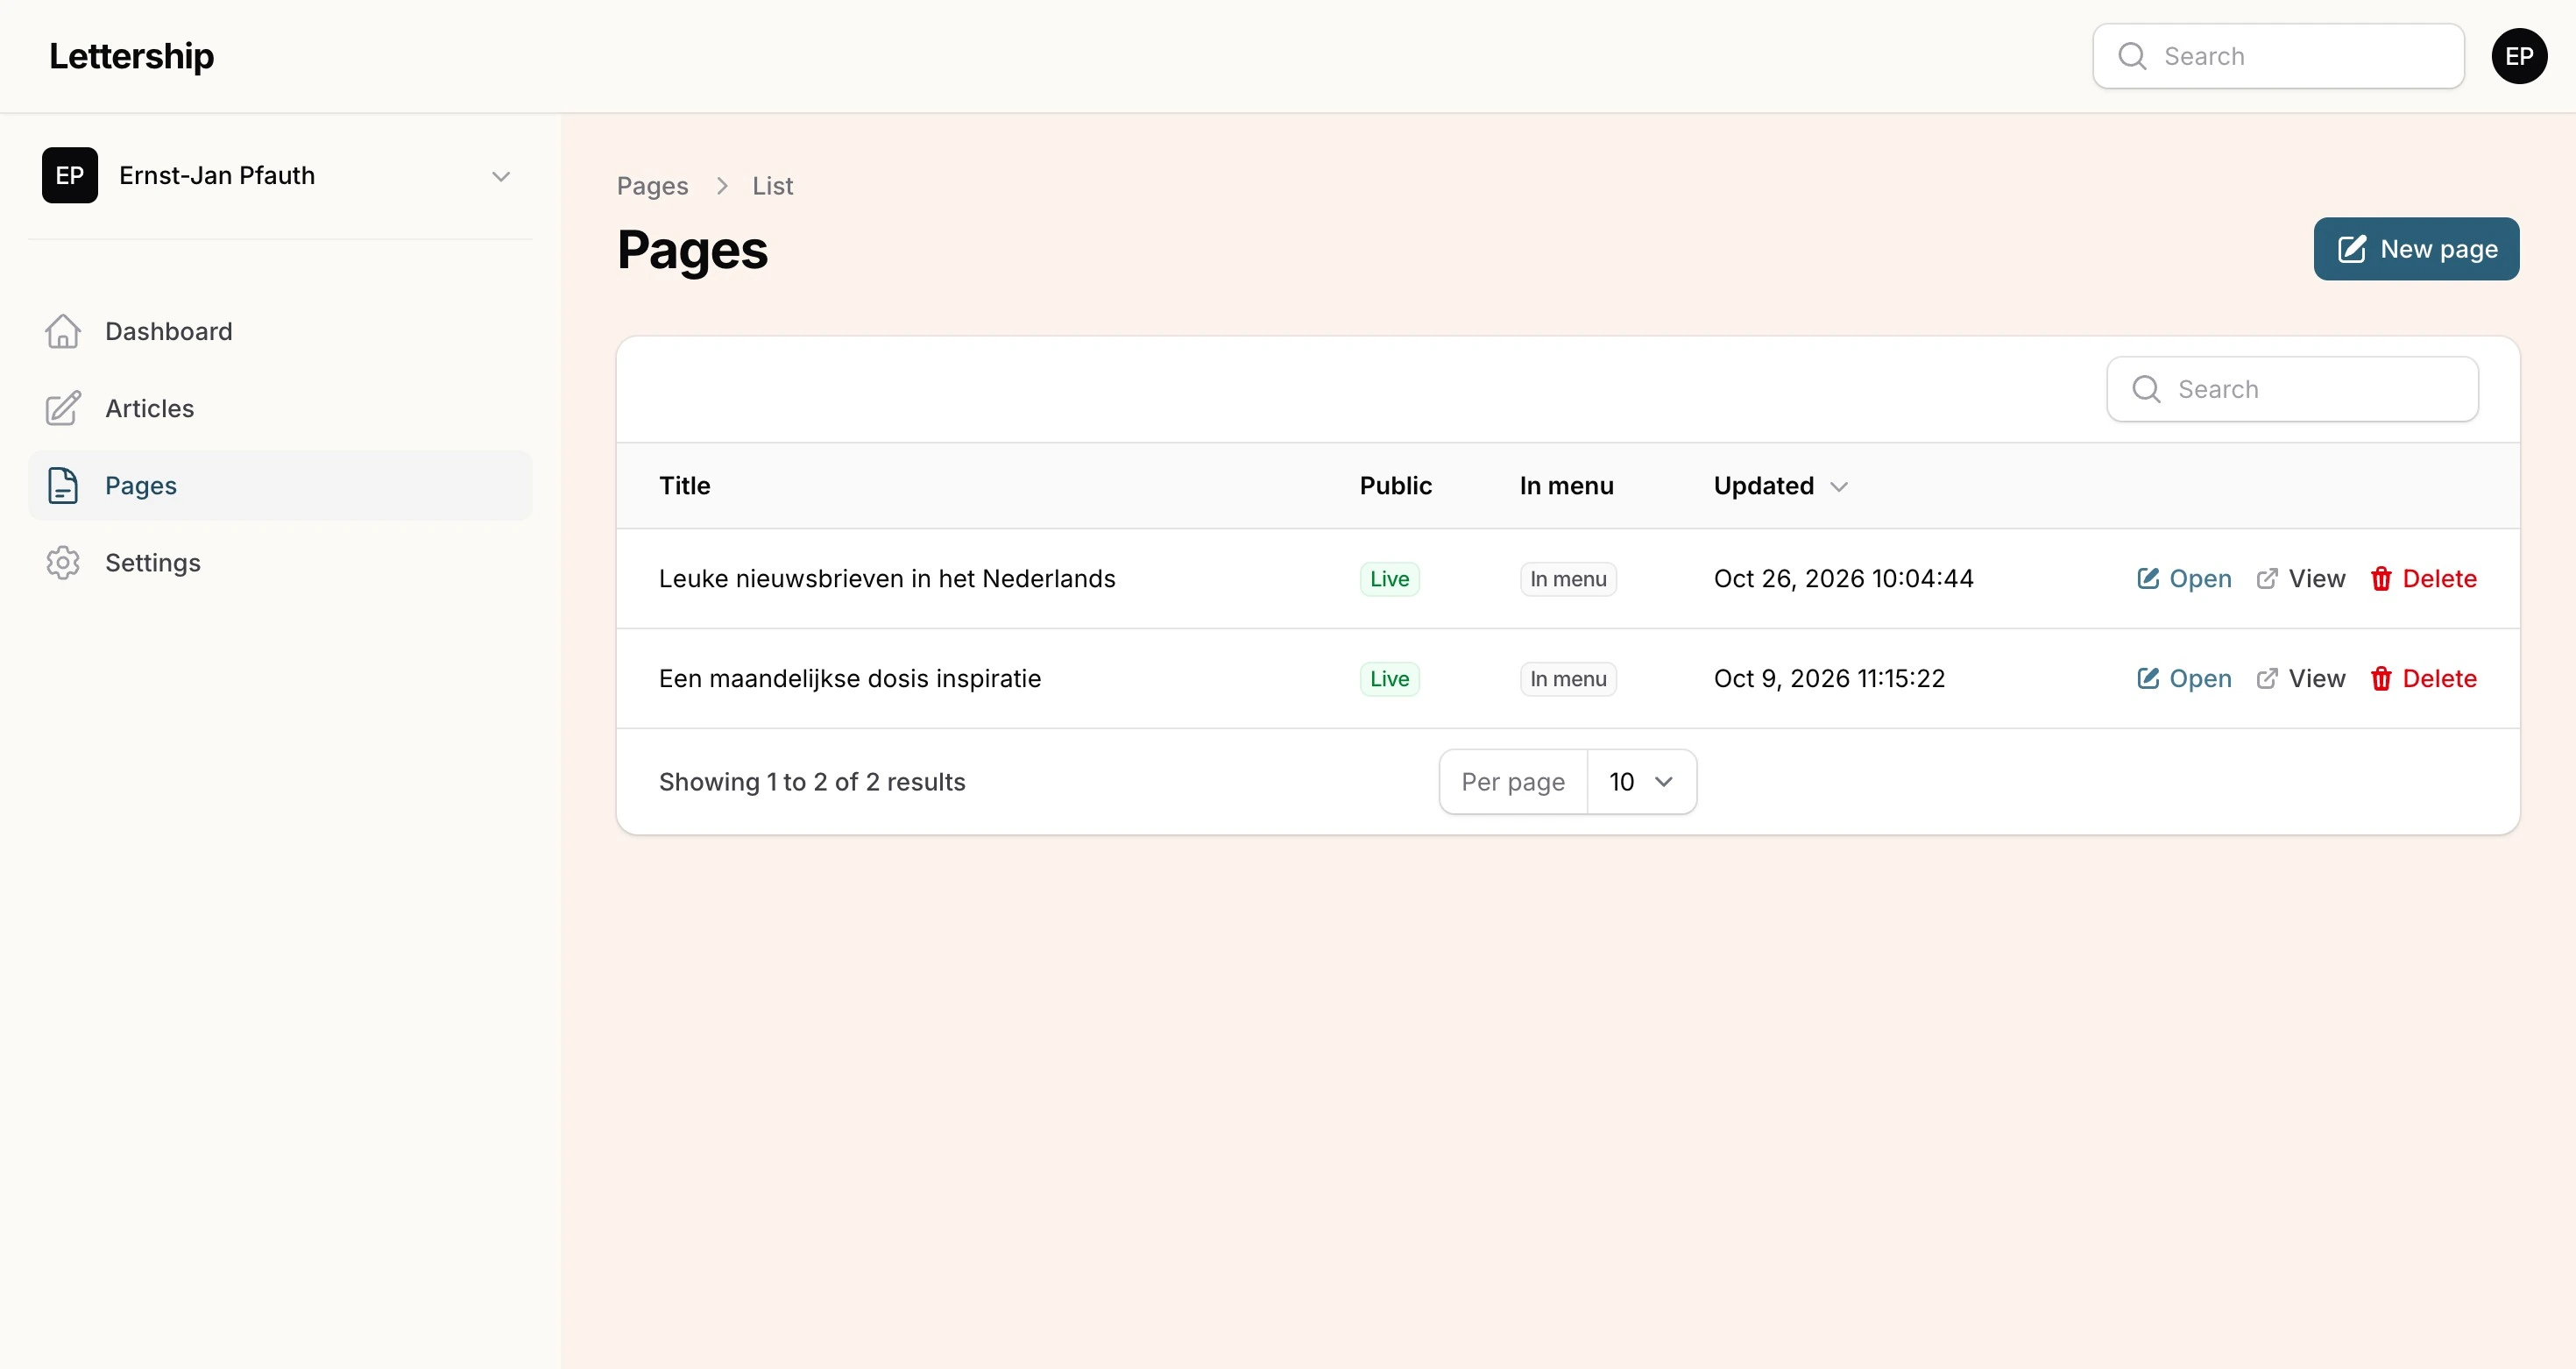The image size is (2576, 1369).
Task: Click the title Een maandelijkse dosis inspiratie
Action: (849, 678)
